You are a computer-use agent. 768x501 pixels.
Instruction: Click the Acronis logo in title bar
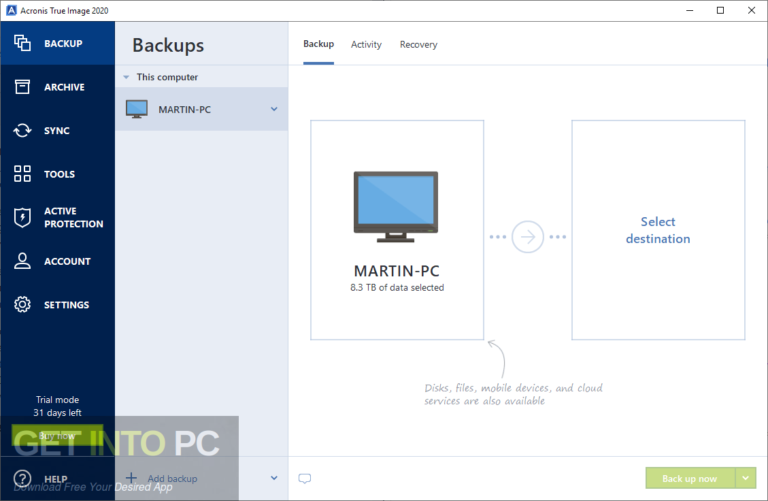pos(11,10)
